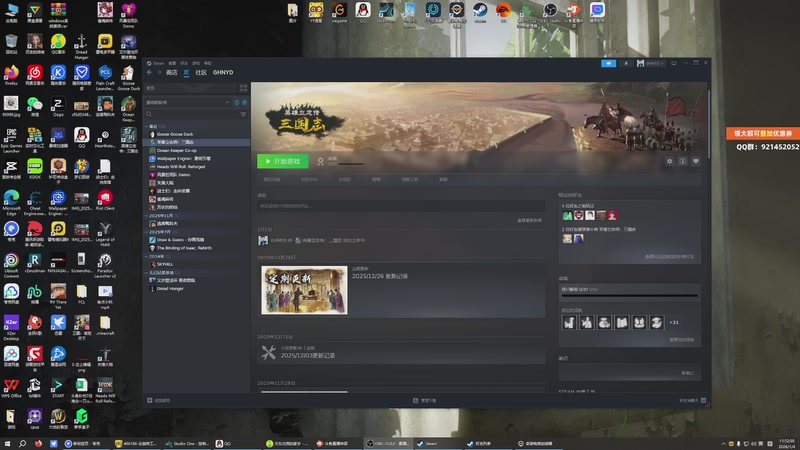This screenshot has height=450, width=800.
Task: Open EA app desktop shortcut
Action: pyautogui.click(x=504, y=12)
